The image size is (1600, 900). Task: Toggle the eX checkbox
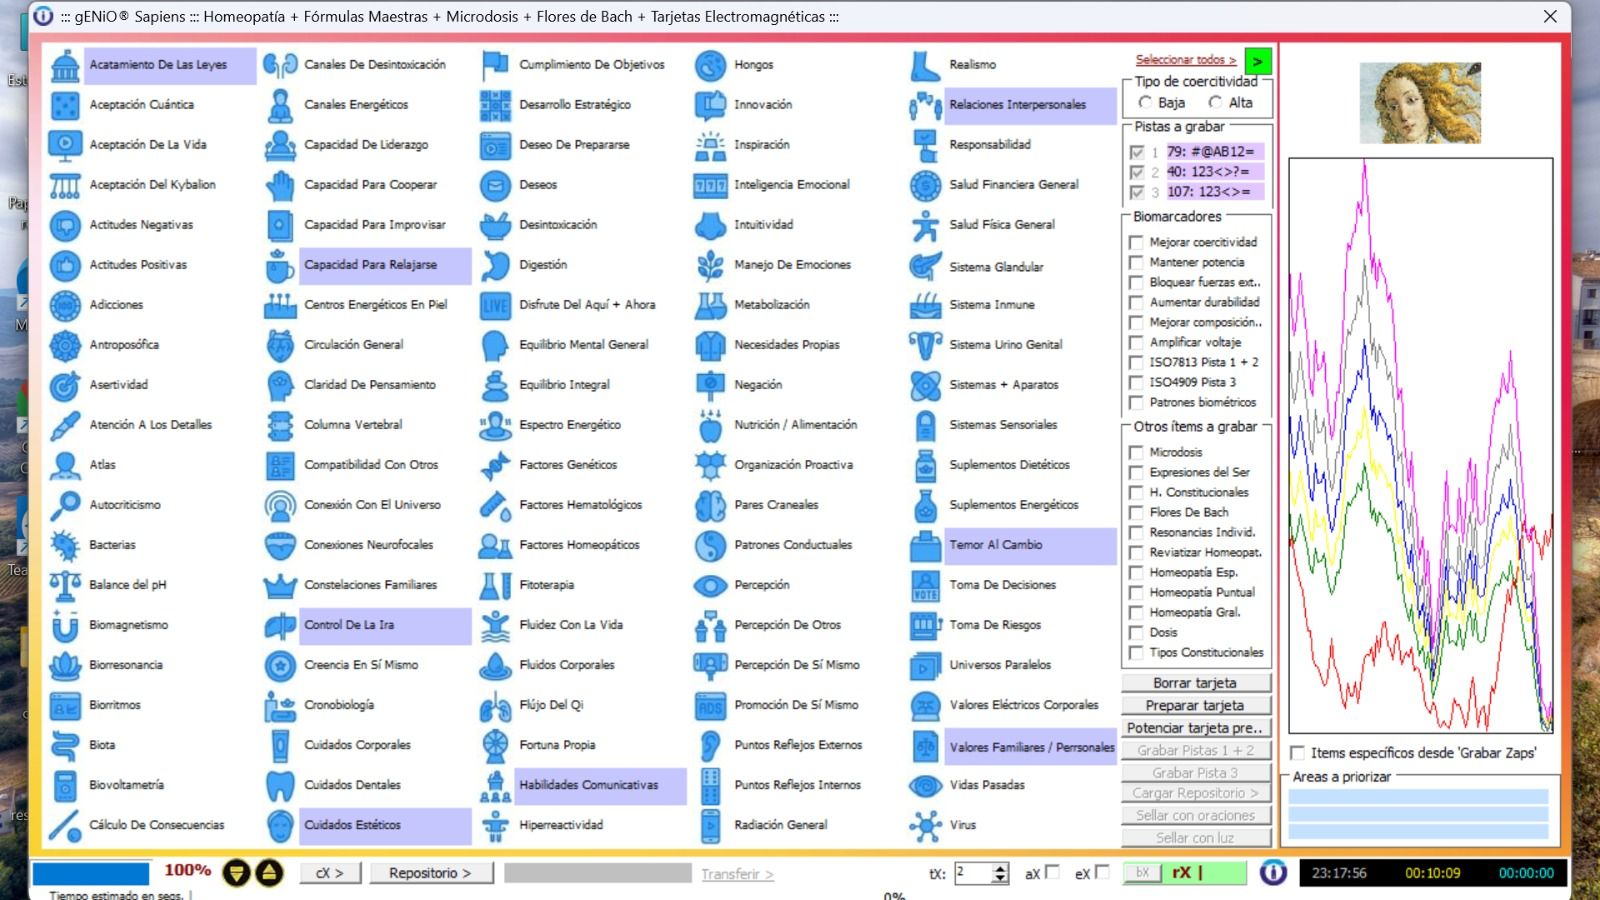click(1102, 872)
